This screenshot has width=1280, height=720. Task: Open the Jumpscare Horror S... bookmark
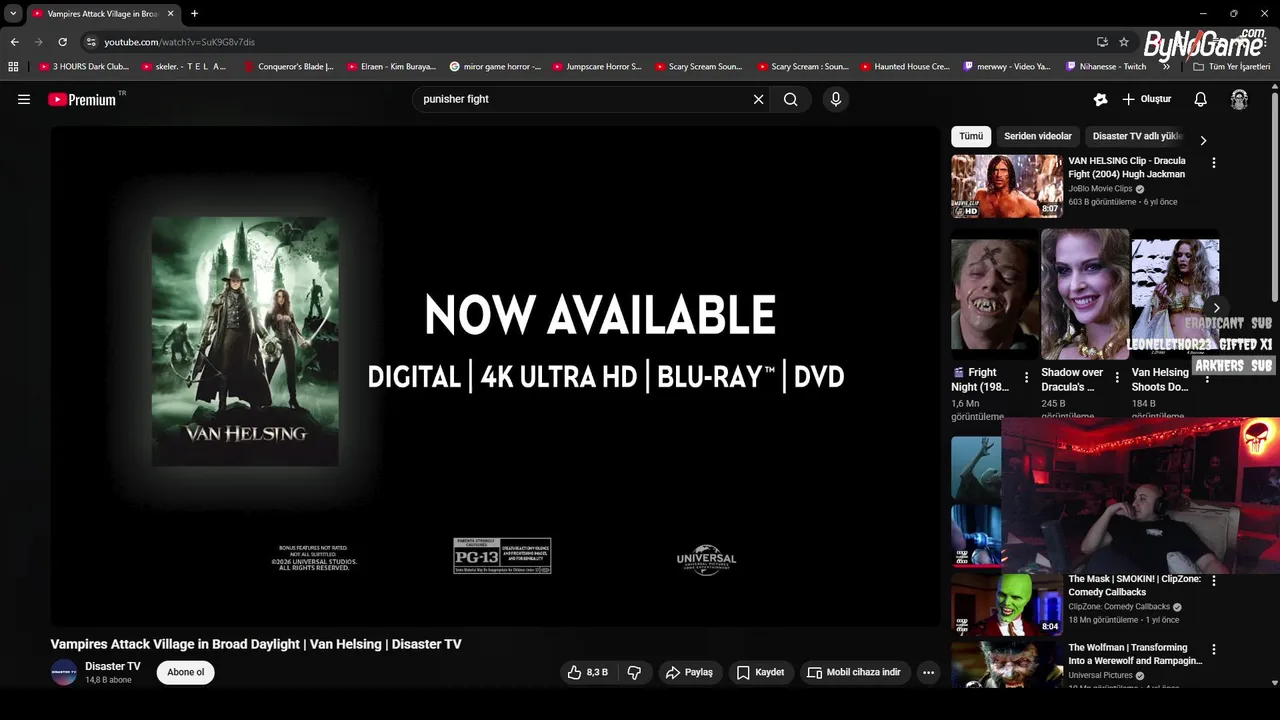point(597,67)
